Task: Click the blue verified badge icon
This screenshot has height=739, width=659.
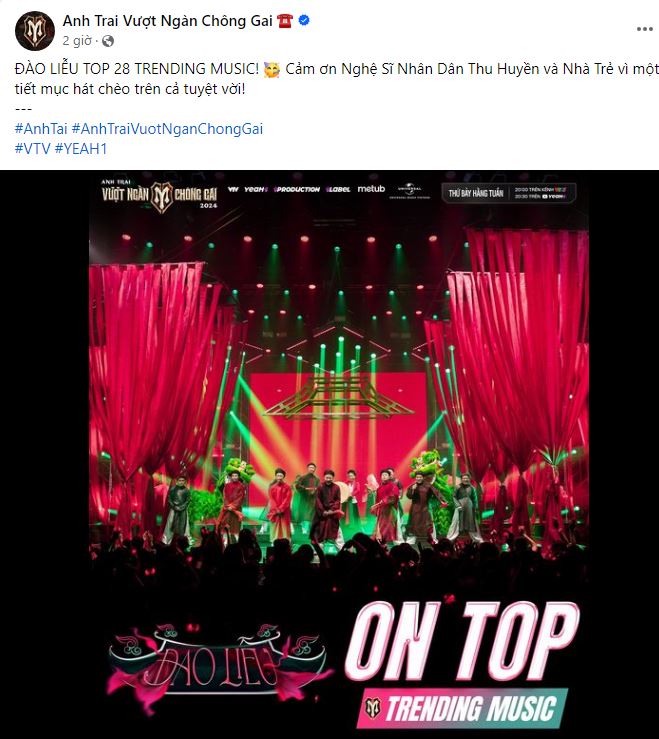Action: [x=305, y=20]
